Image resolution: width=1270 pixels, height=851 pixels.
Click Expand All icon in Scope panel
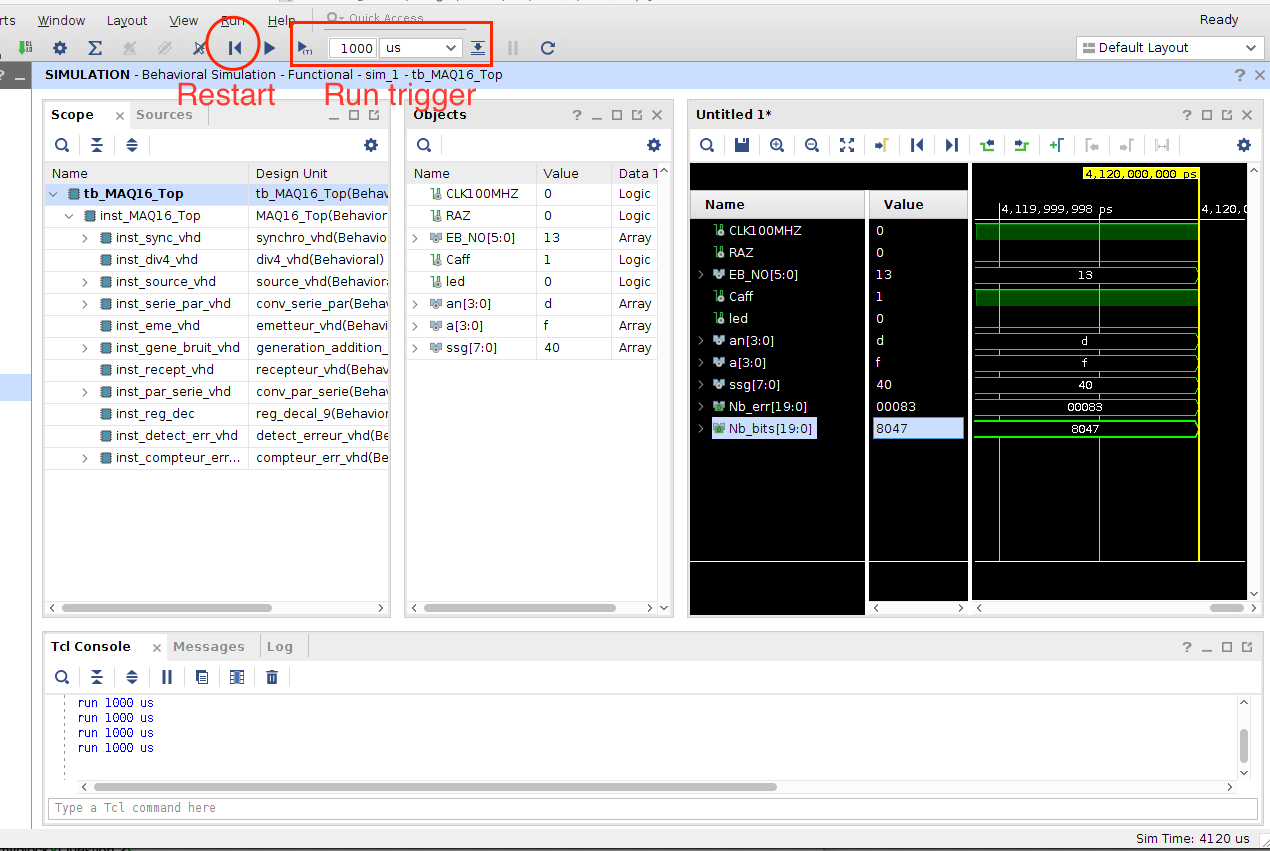coord(132,145)
